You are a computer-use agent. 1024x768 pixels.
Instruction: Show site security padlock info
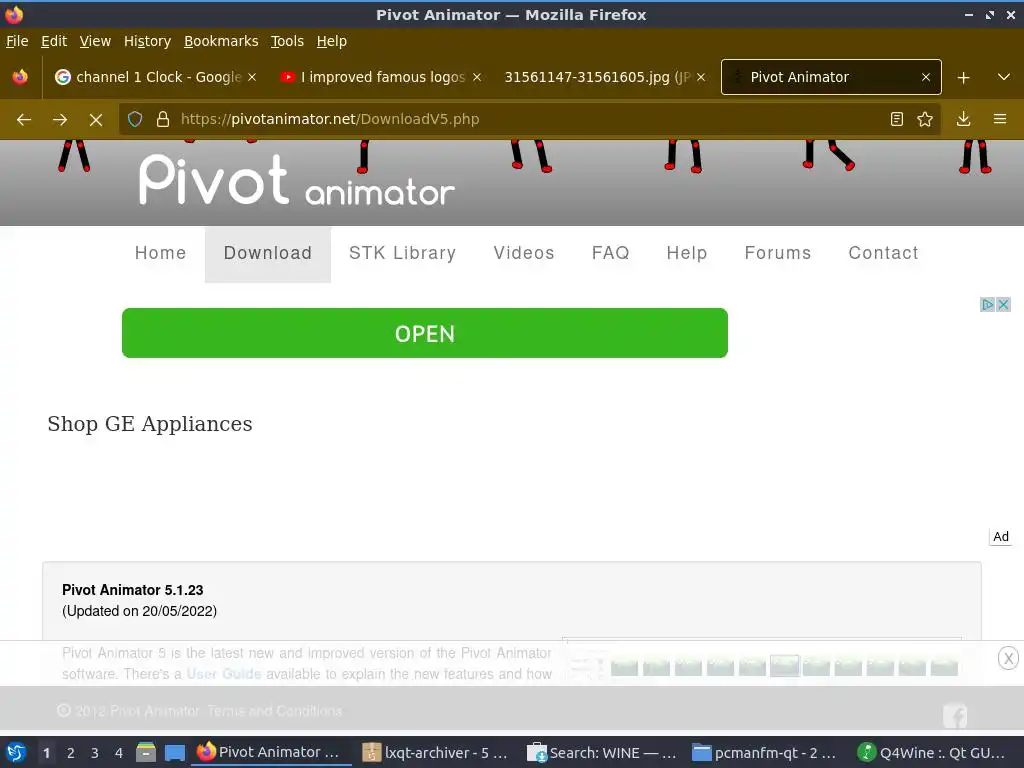163,120
